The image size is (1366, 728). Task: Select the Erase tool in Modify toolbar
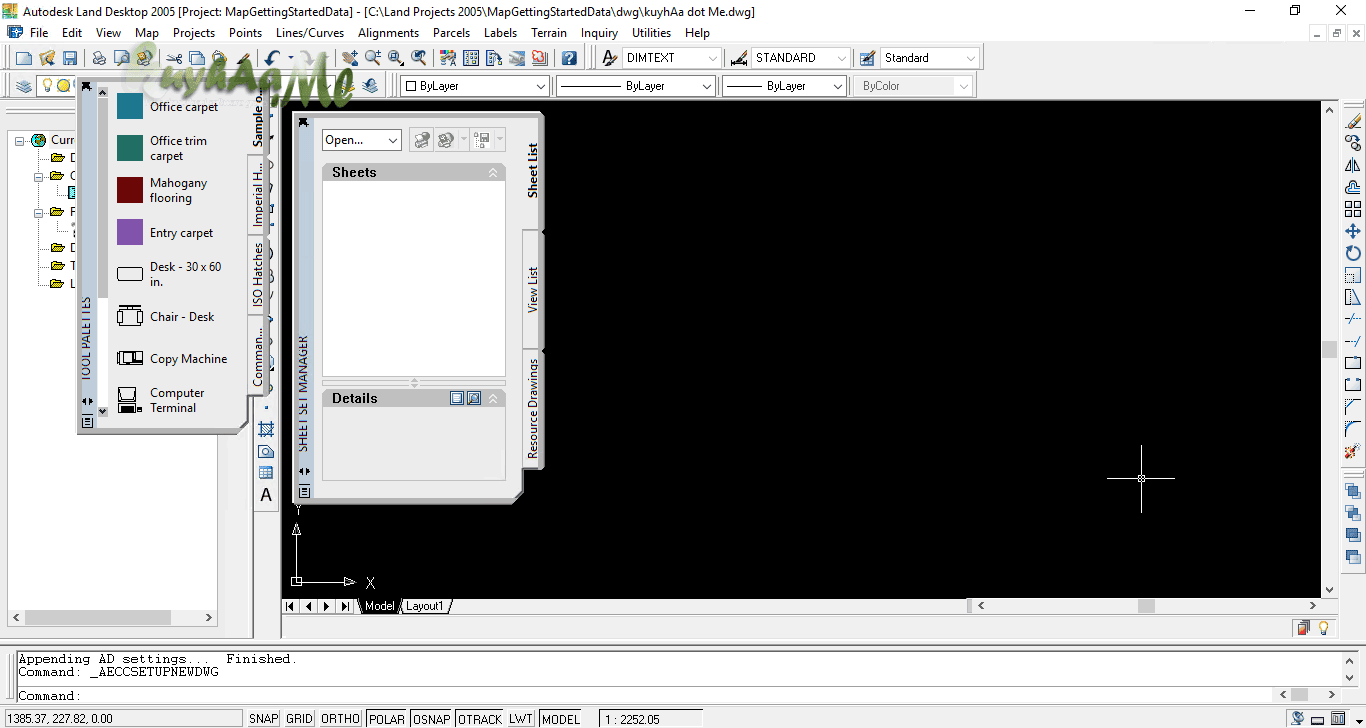coord(1353,120)
